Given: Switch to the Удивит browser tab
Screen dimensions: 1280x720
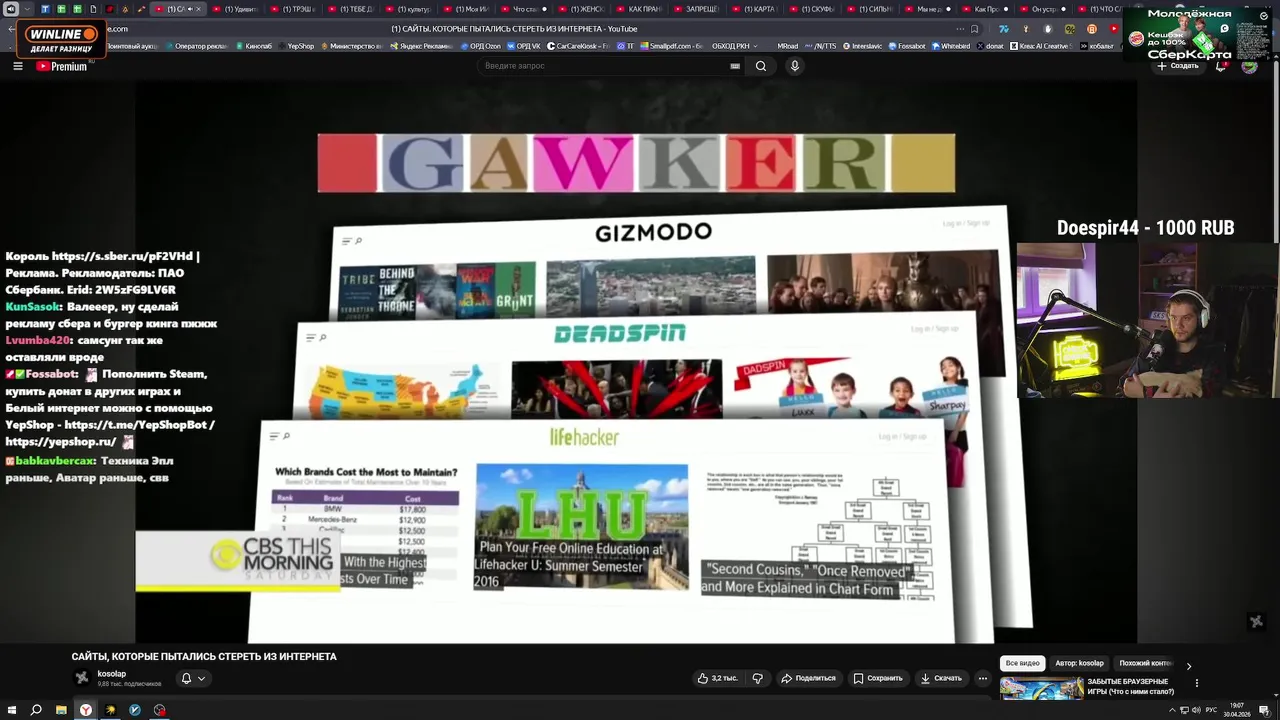Looking at the screenshot, I should pyautogui.click(x=236, y=9).
